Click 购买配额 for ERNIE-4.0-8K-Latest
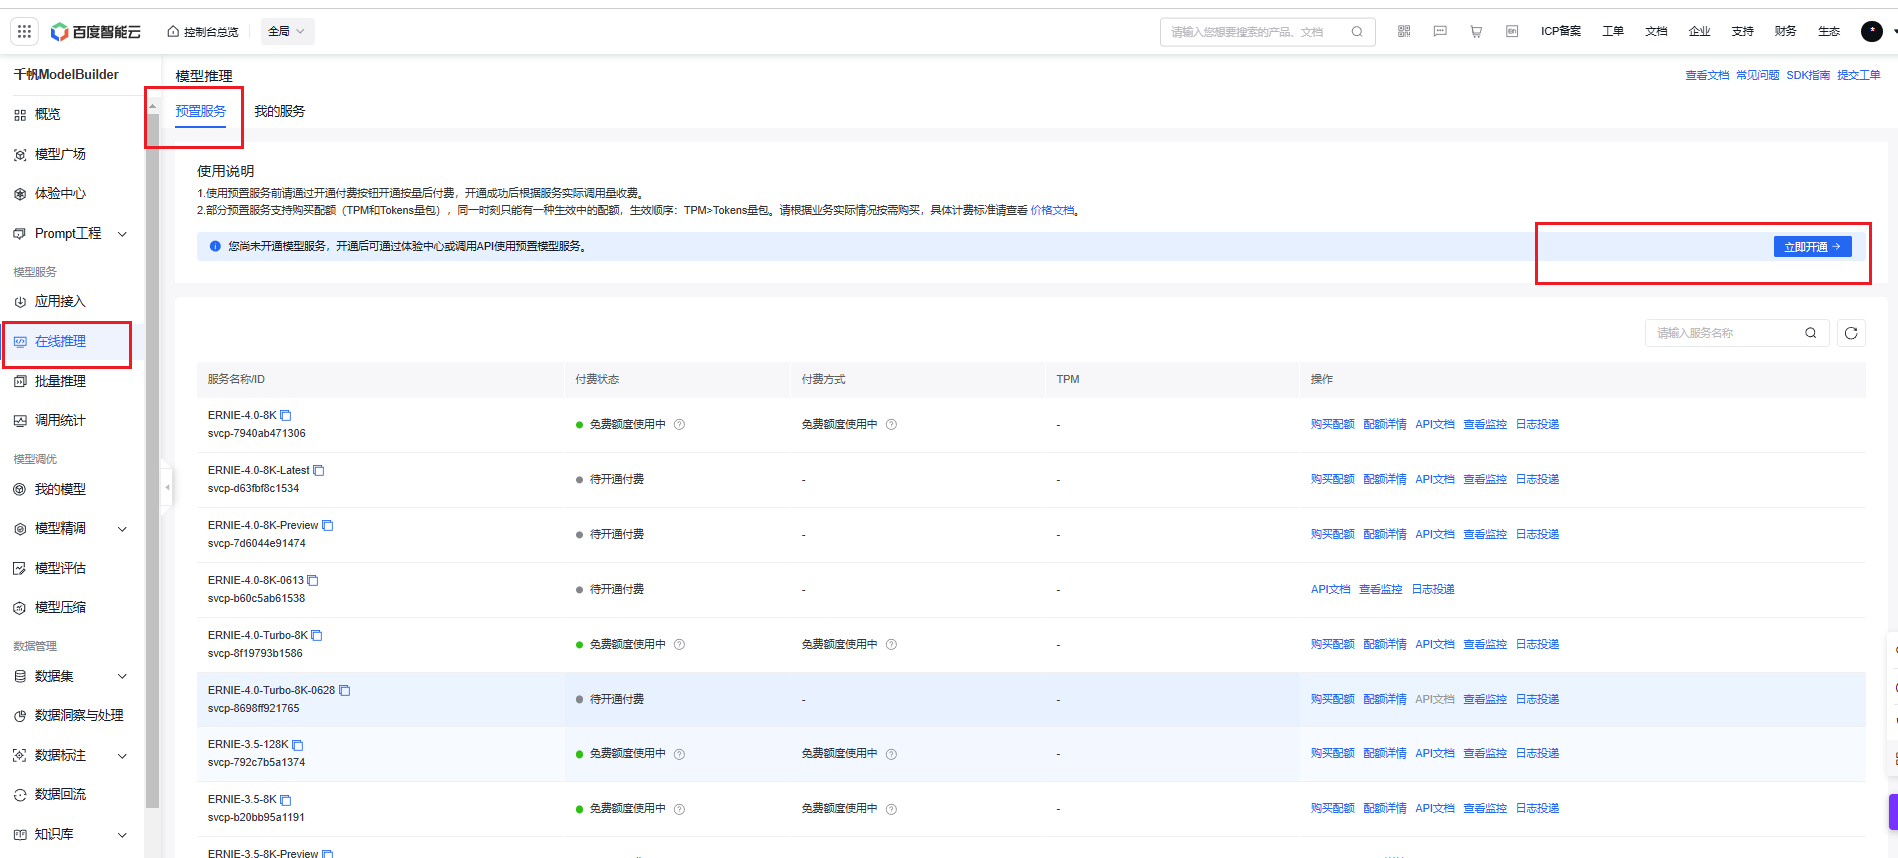 tap(1332, 480)
